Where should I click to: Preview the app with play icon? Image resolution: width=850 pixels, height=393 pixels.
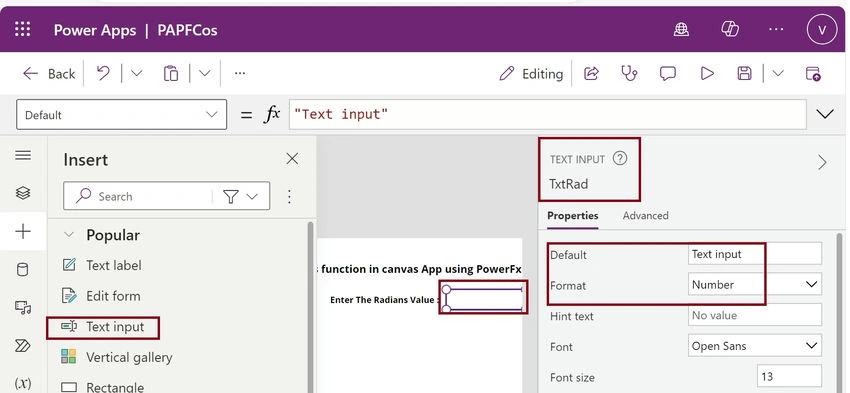coord(707,74)
